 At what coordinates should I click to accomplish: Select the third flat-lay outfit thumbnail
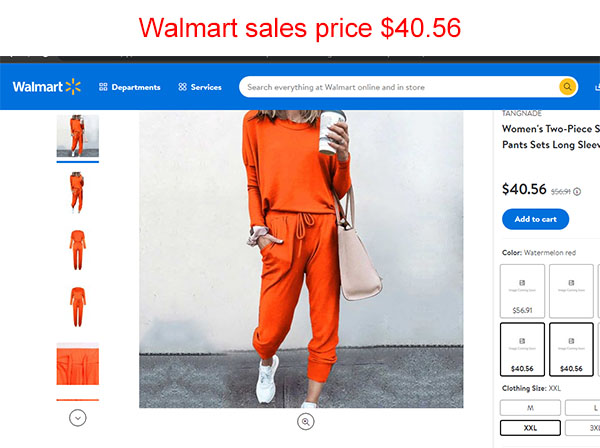coord(78,250)
